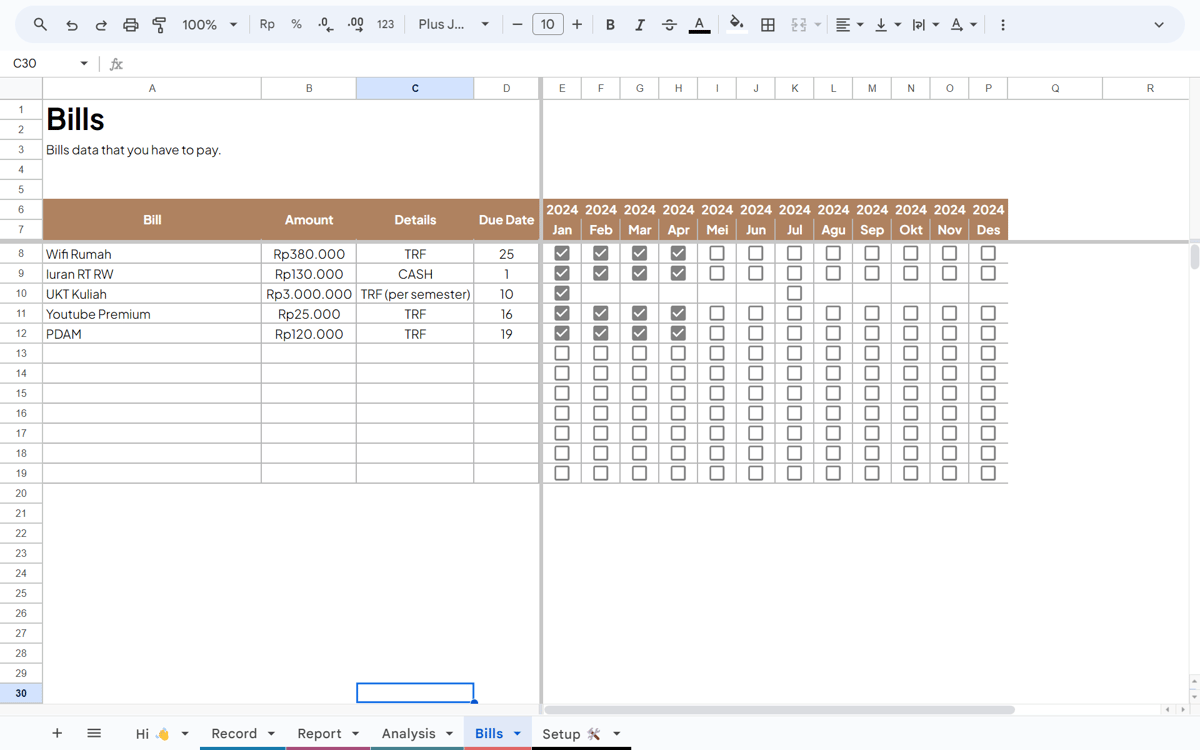1200x750 pixels.
Task: Switch to the Hi sheet tab
Action: pos(152,733)
